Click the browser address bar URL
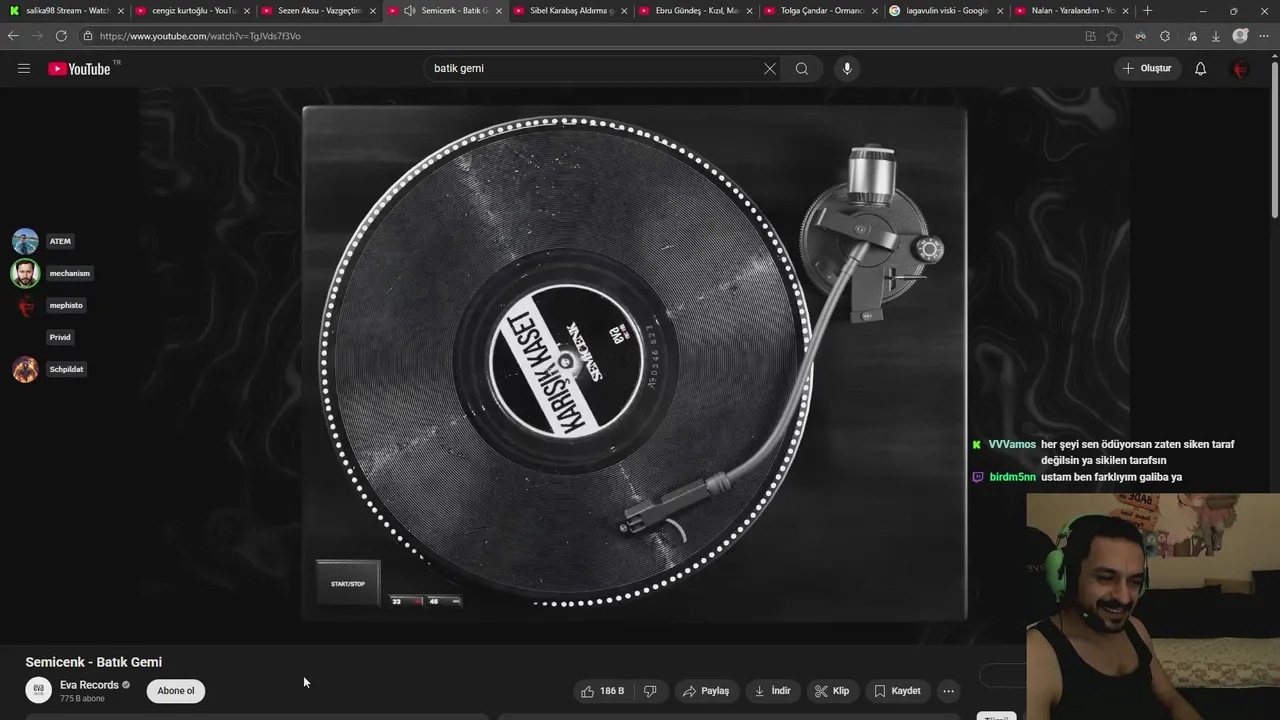The width and height of the screenshot is (1280, 720). pyautogui.click(x=200, y=36)
